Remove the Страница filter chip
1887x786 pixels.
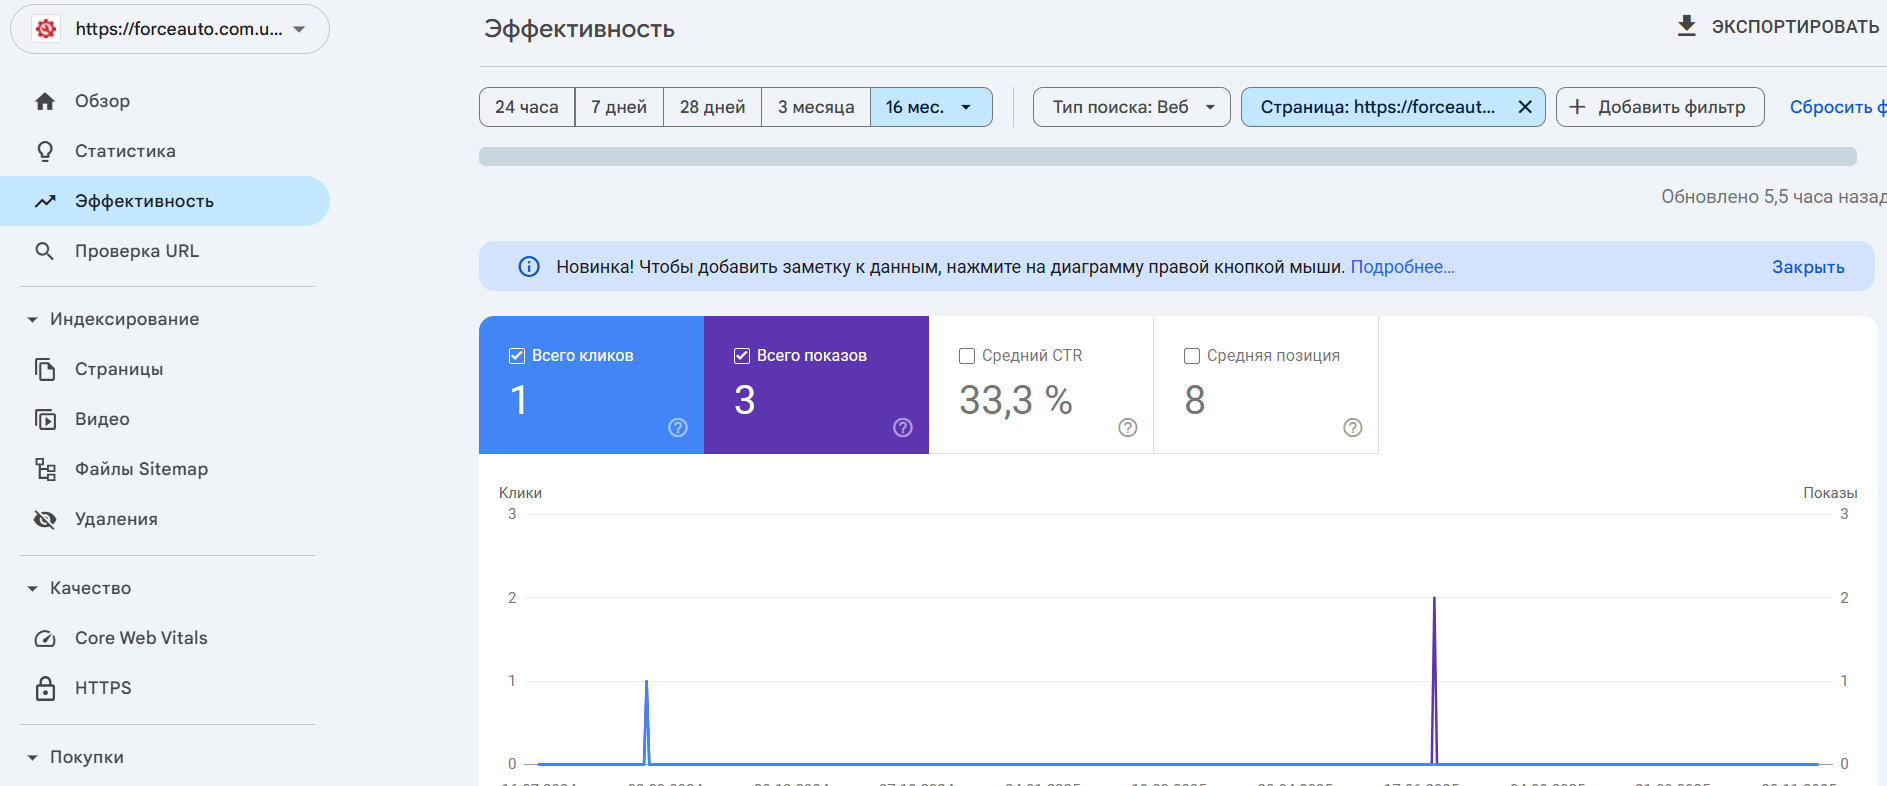coord(1525,107)
